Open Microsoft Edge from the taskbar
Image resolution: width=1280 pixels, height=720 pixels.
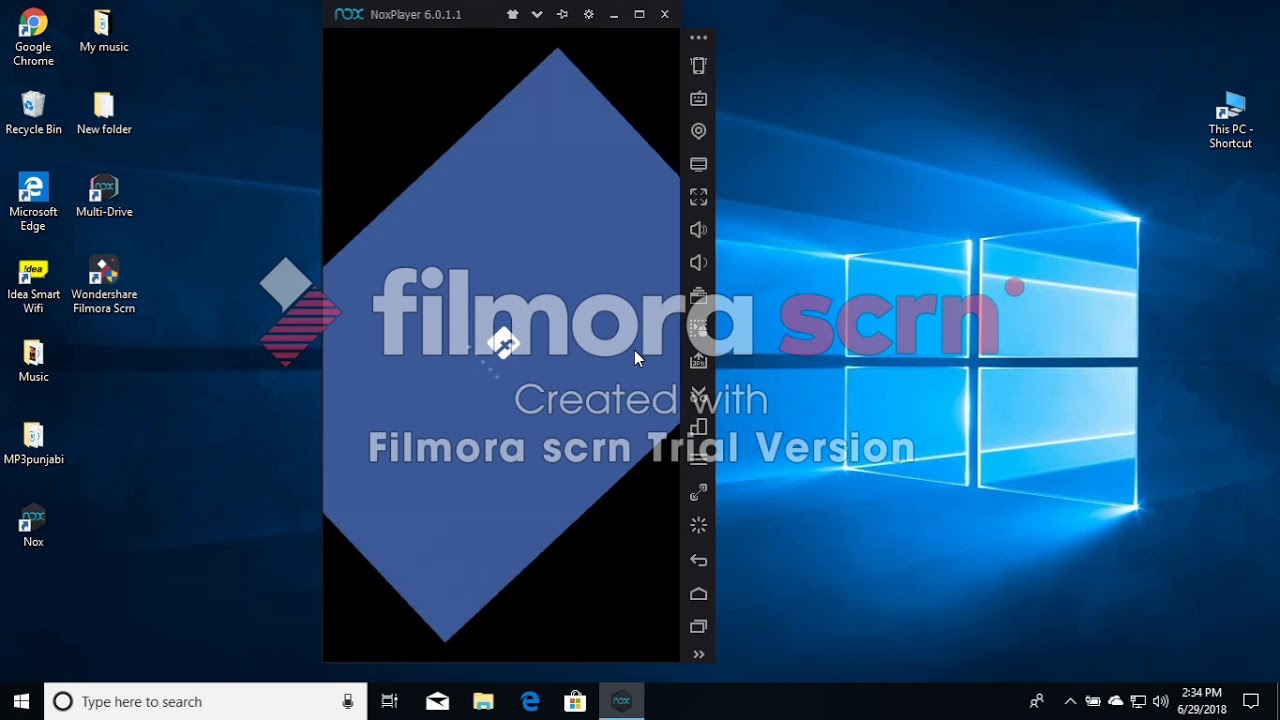(x=529, y=701)
